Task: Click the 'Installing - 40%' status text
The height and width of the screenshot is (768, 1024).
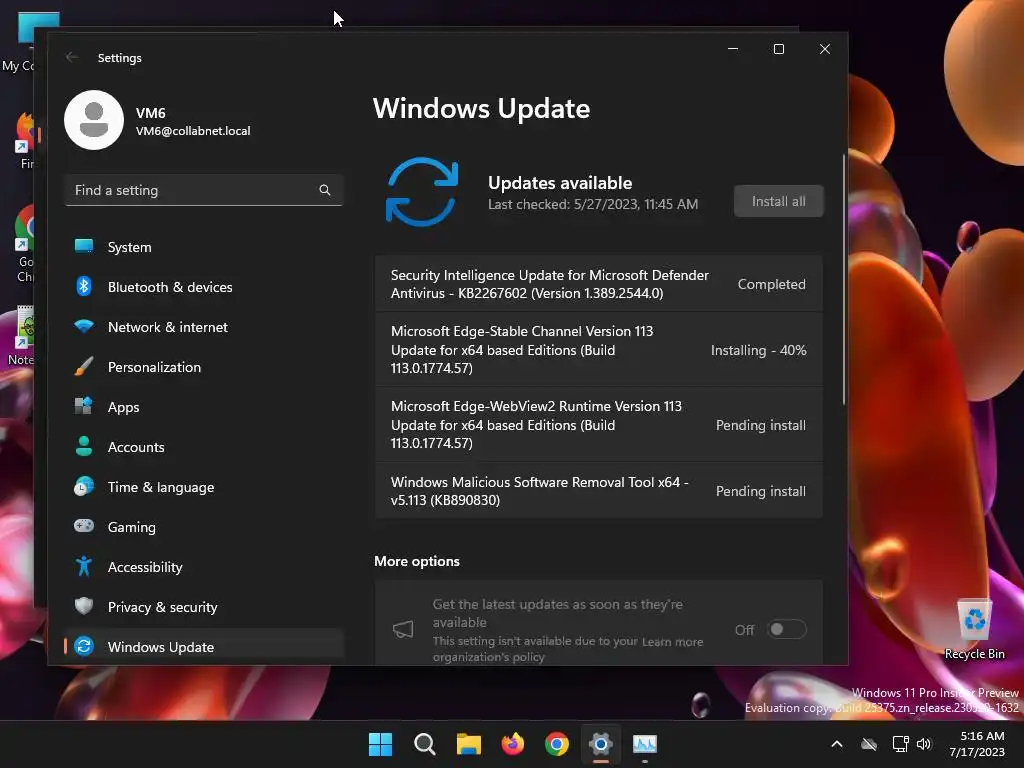Action: pyautogui.click(x=758, y=350)
